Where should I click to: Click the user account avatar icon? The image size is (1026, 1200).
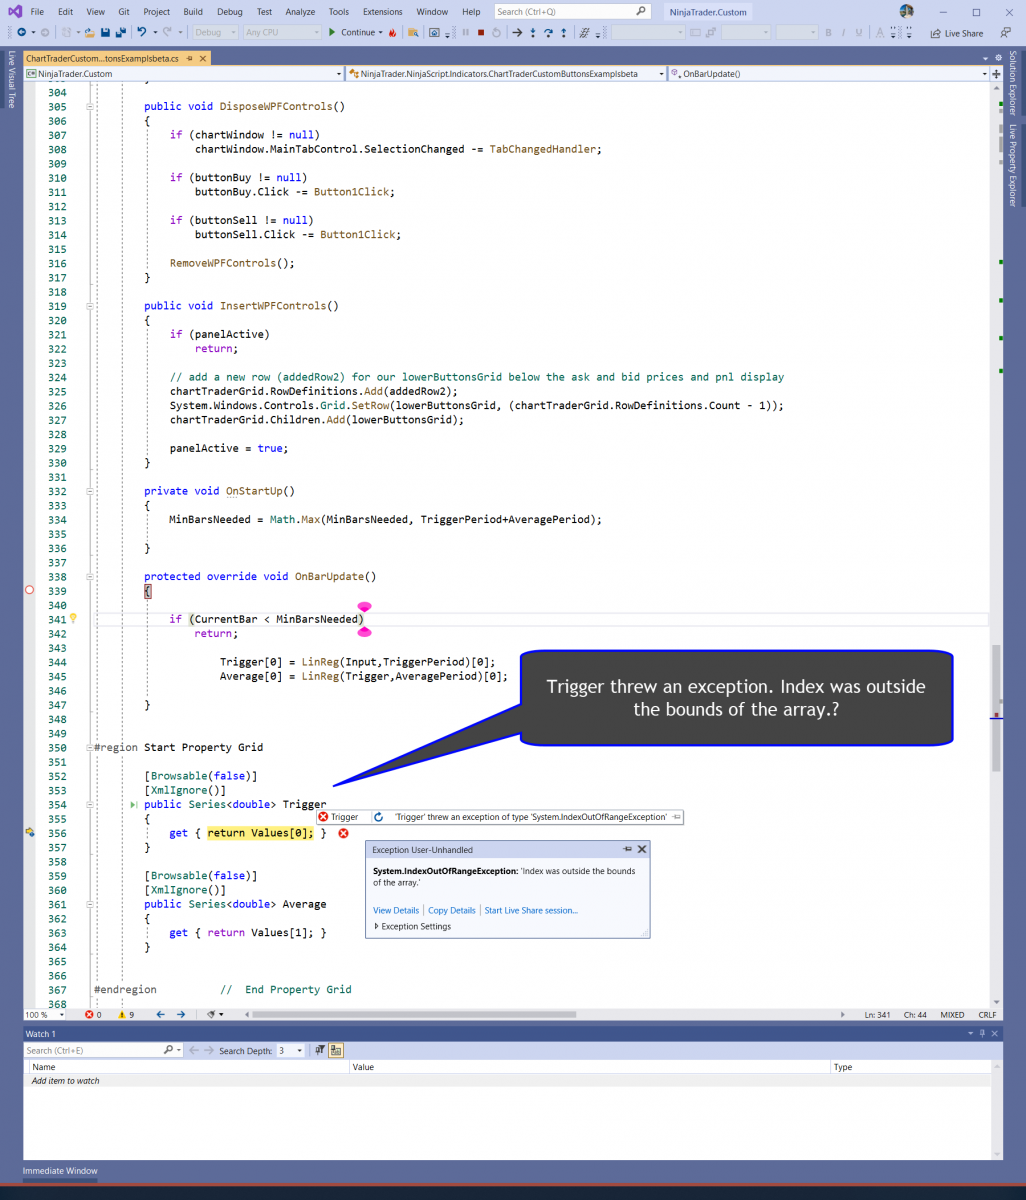906,12
